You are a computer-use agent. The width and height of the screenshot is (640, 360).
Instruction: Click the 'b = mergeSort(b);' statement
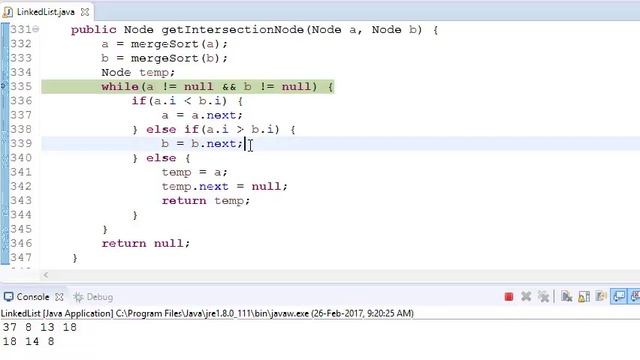click(x=164, y=58)
